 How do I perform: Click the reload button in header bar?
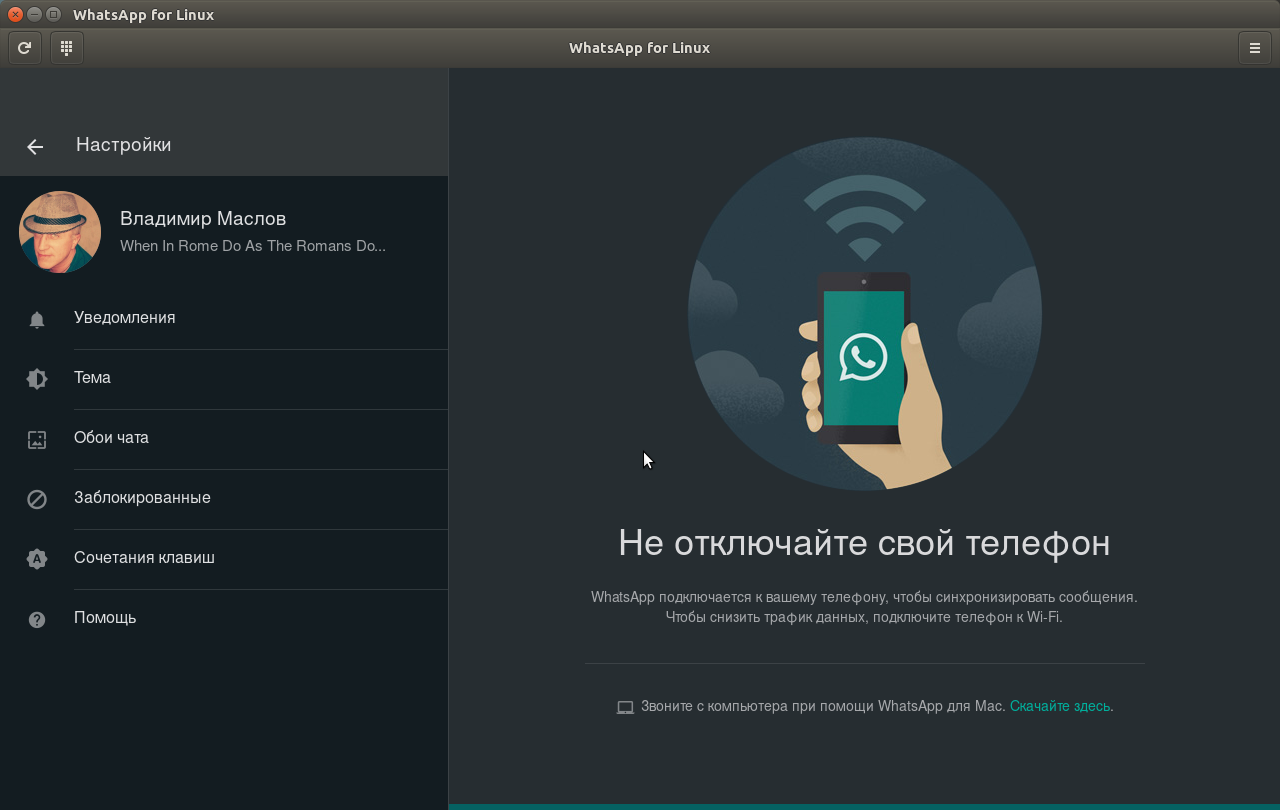point(25,48)
